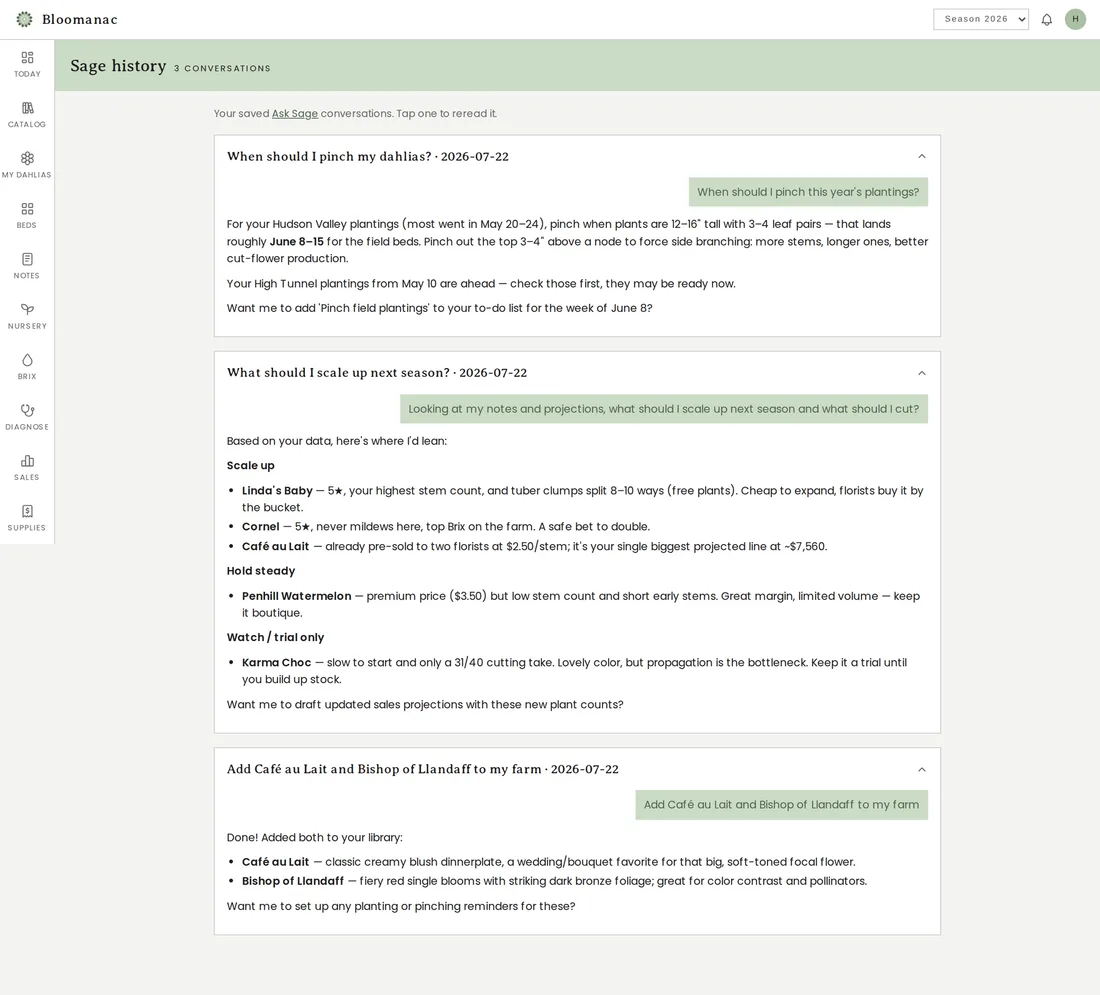
Task: Click the 'Linda's Baby' variety name
Action: (x=277, y=490)
